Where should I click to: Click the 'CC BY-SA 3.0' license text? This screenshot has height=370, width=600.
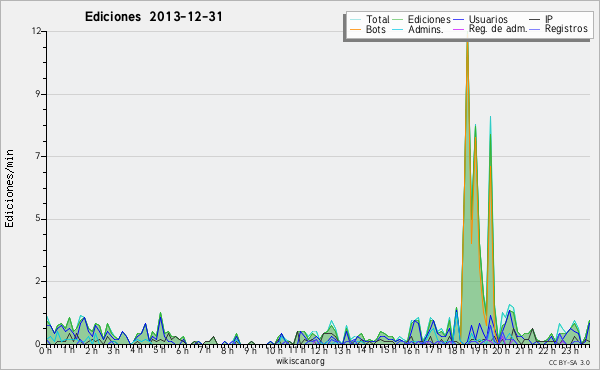(569, 363)
